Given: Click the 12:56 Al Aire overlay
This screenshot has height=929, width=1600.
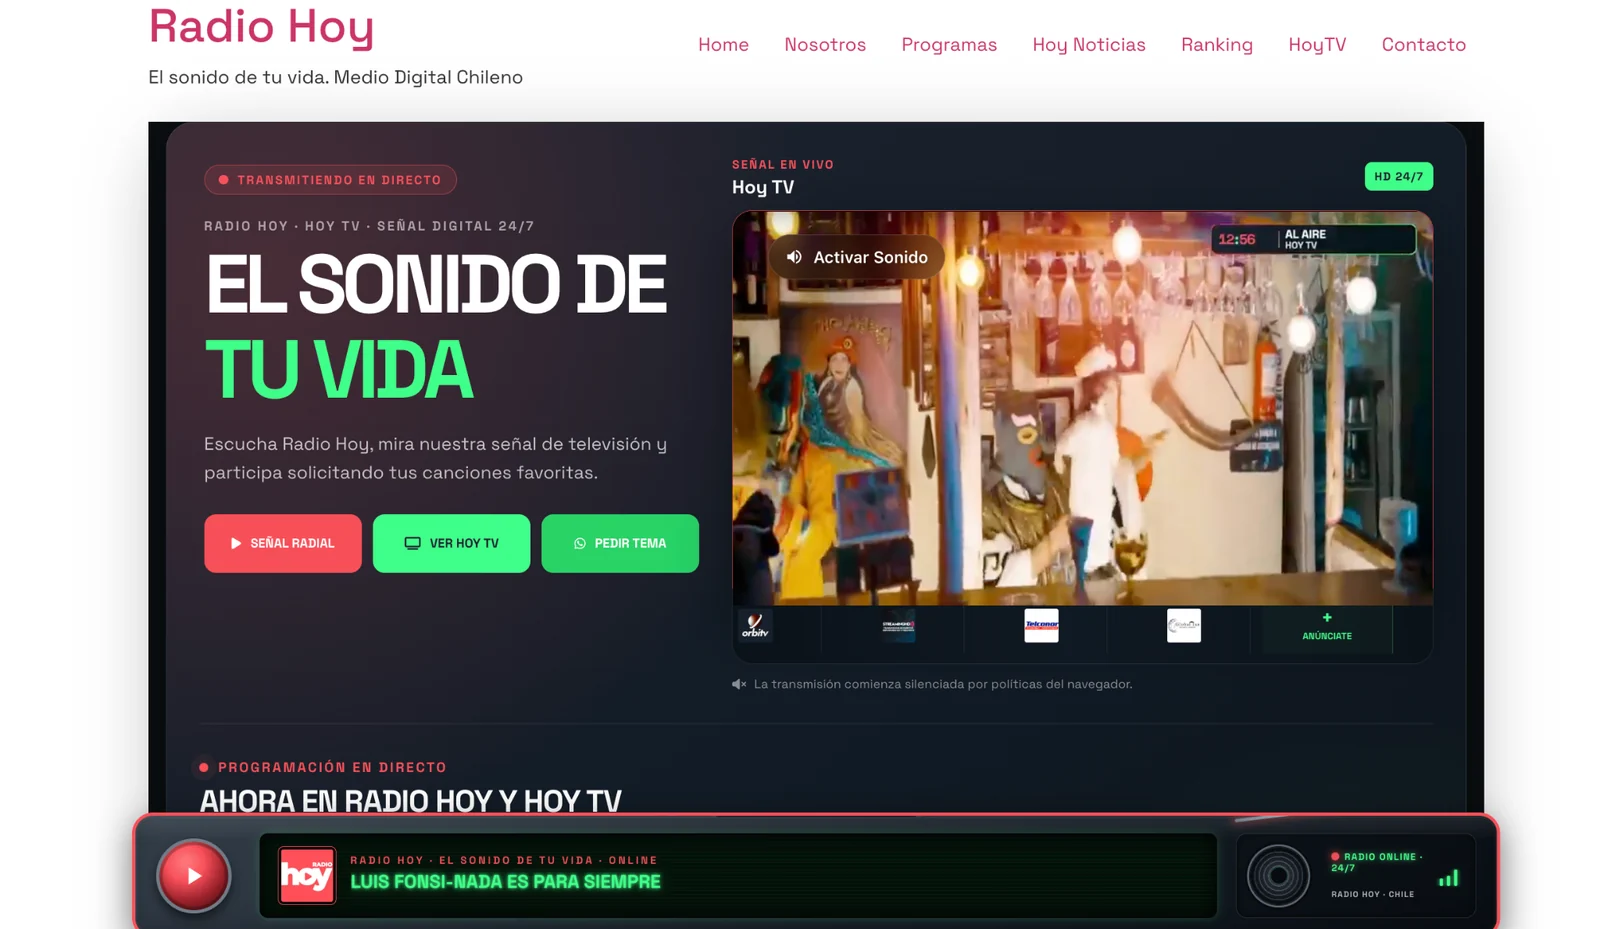Looking at the screenshot, I should [1313, 239].
